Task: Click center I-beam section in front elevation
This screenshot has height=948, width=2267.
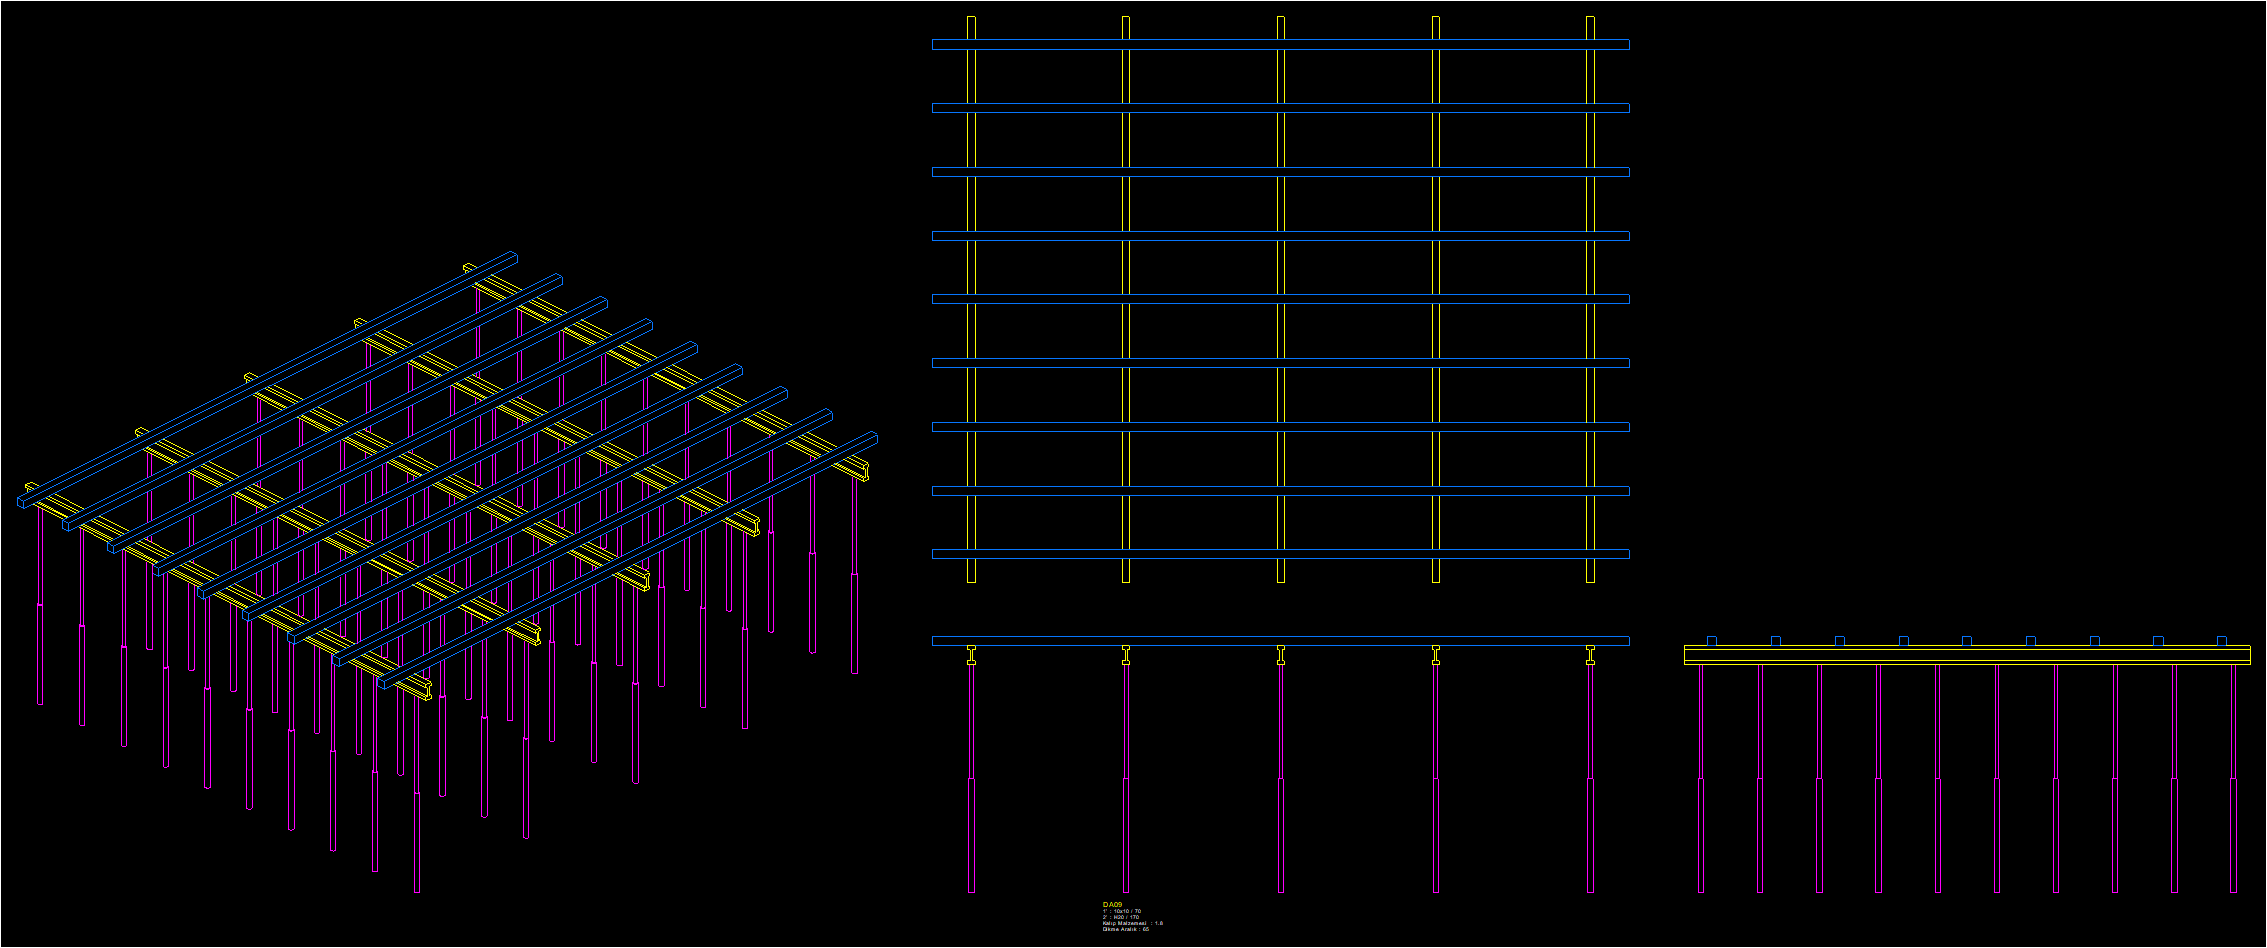Action: (x=1281, y=655)
